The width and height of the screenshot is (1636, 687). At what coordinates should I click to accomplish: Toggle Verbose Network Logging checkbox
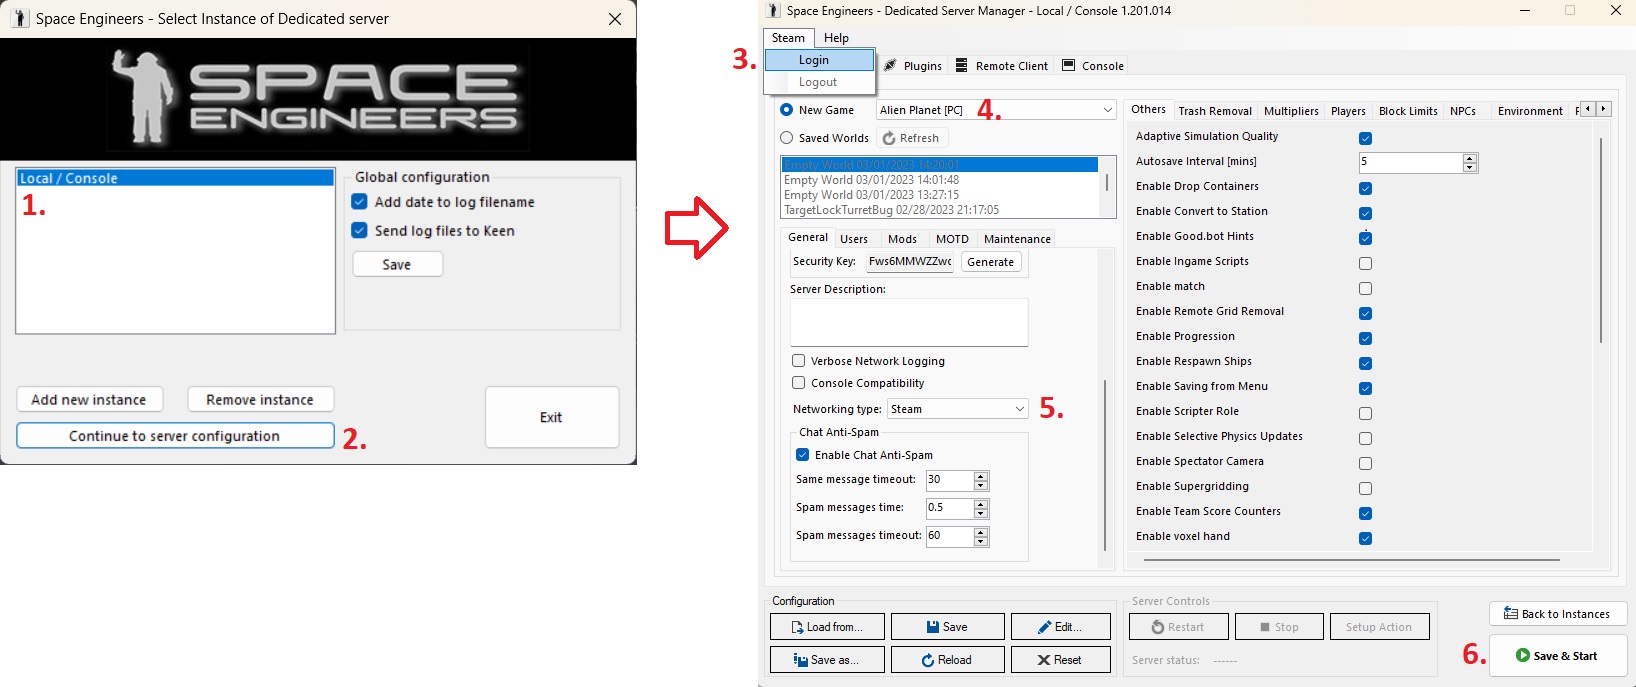(798, 361)
